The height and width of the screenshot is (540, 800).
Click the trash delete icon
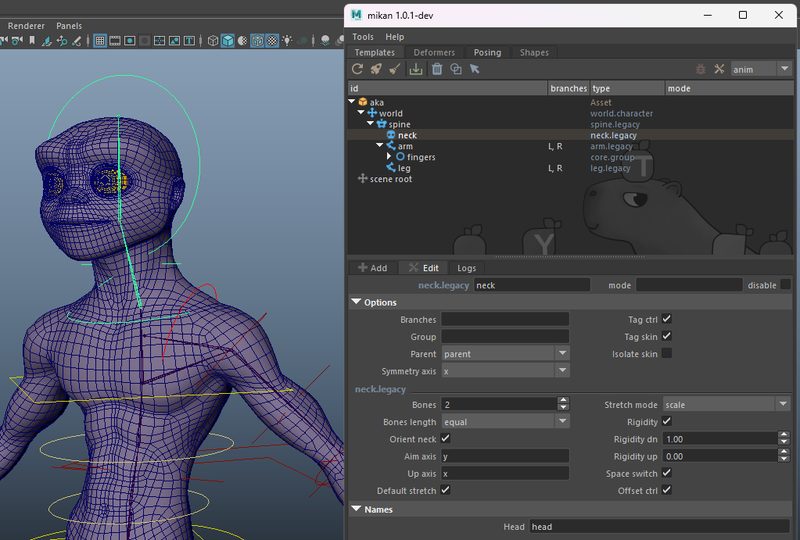click(437, 69)
